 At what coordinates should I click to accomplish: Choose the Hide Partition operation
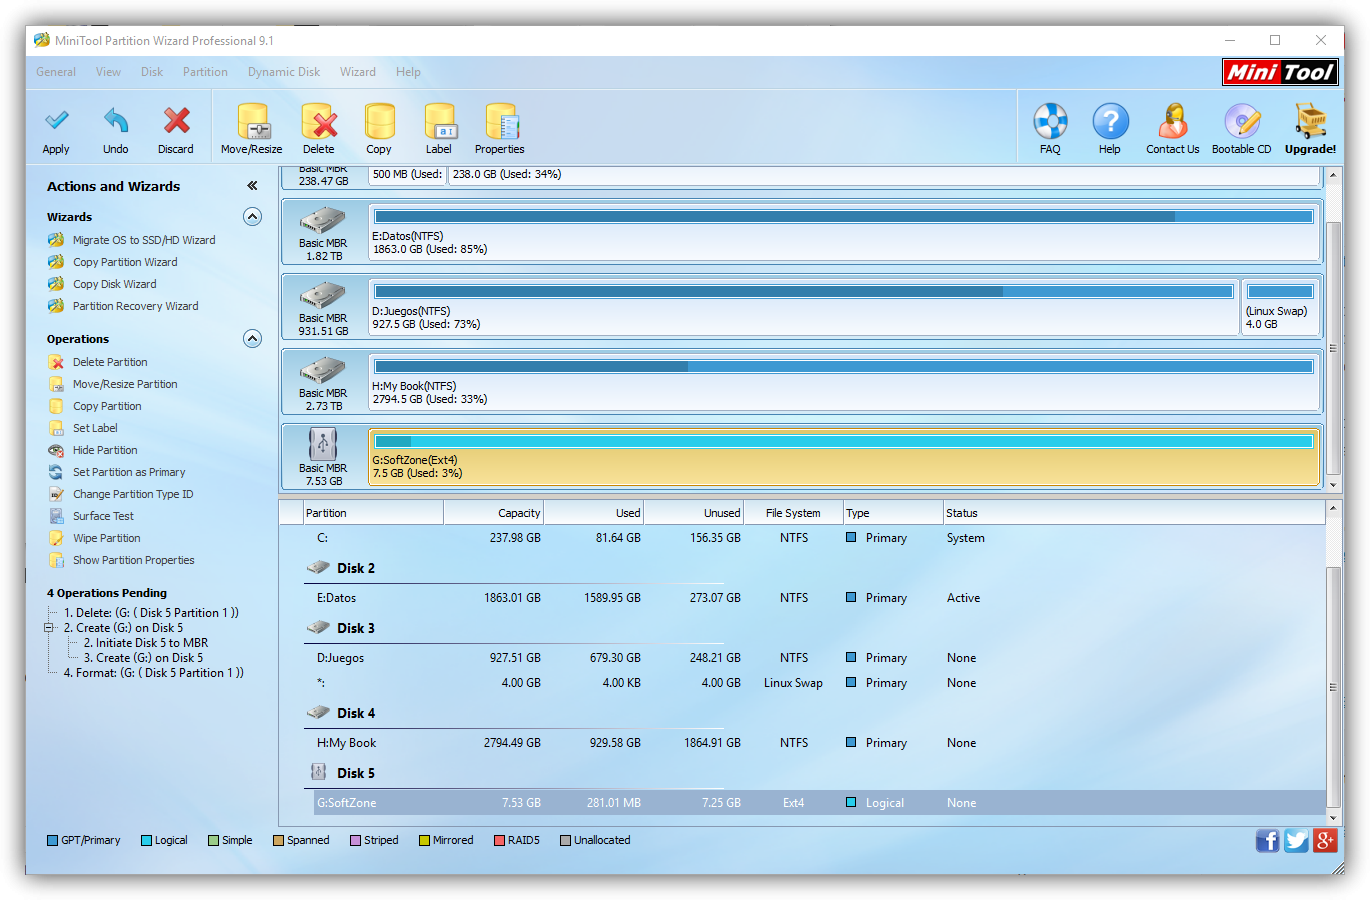(105, 450)
